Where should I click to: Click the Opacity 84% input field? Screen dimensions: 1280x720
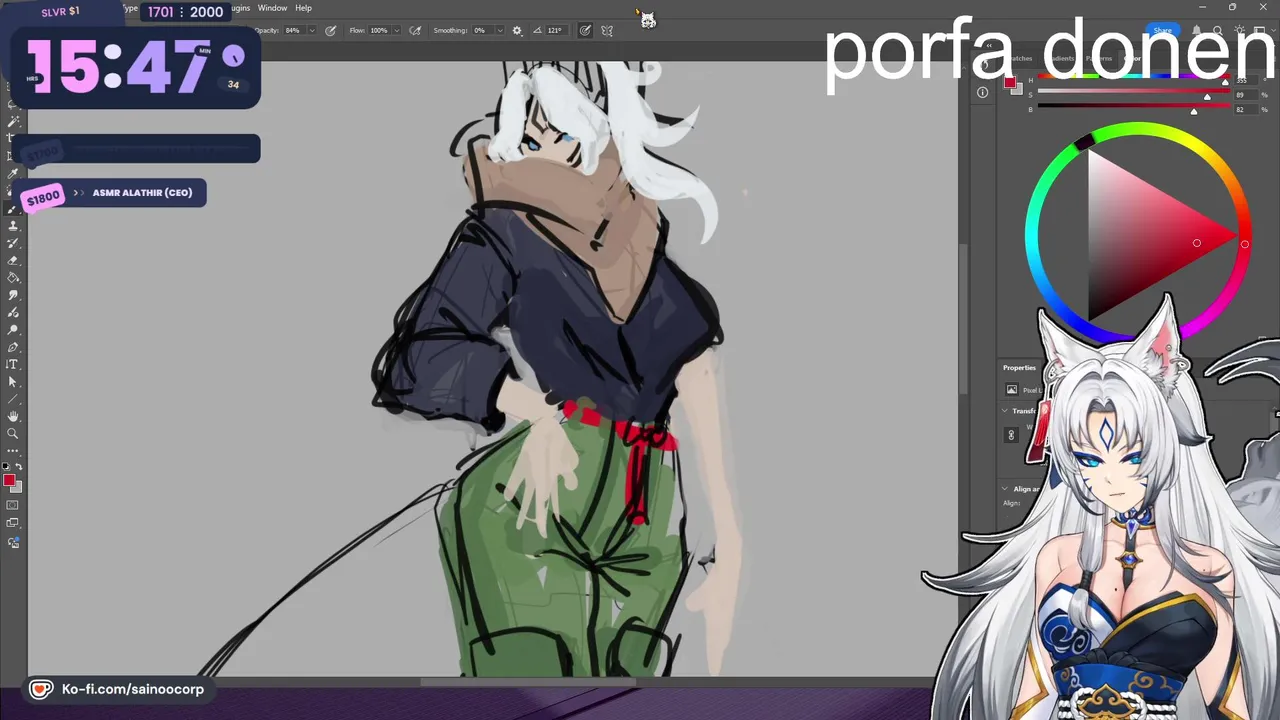[x=293, y=31]
